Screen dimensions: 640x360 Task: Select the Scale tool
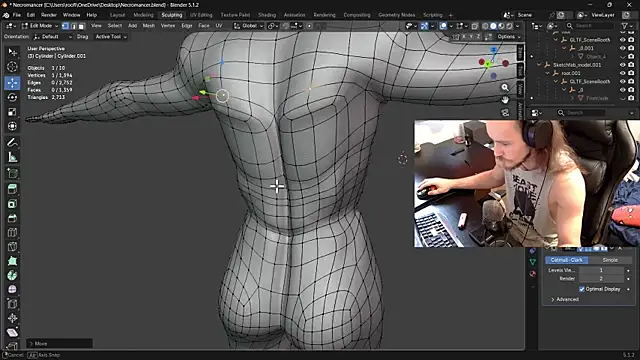tap(12, 112)
